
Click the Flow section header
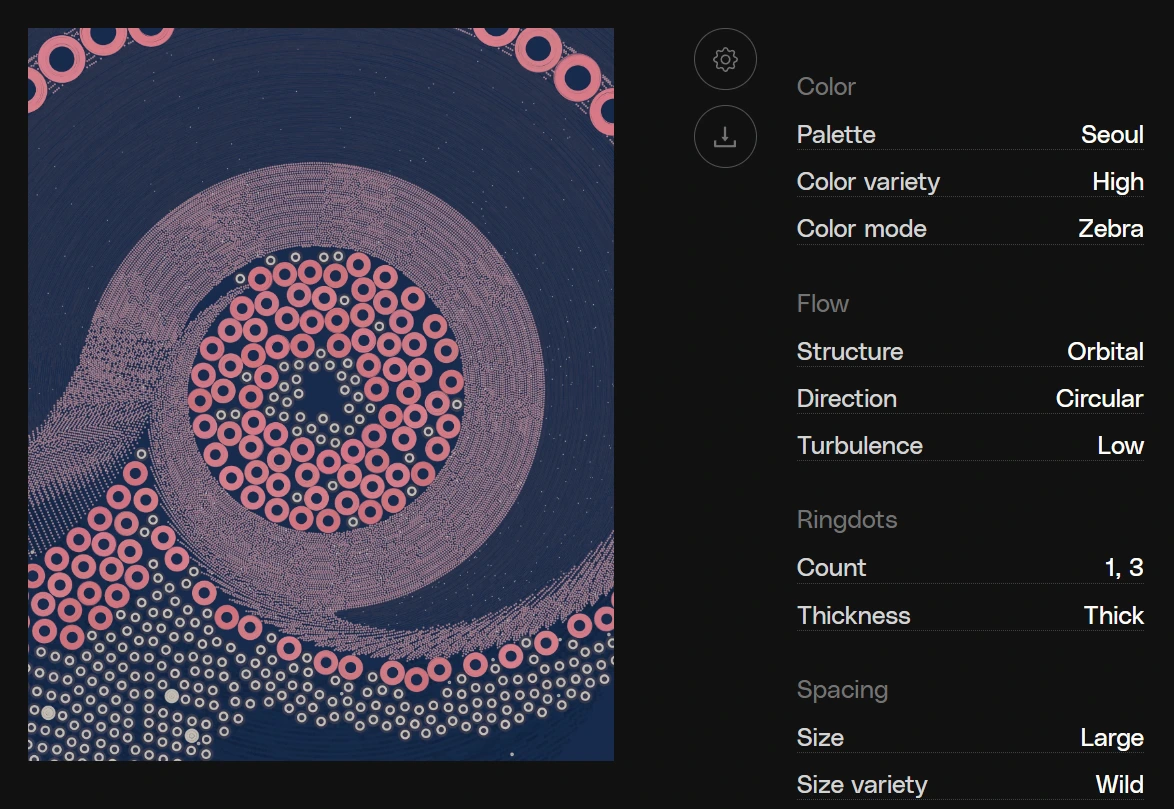[822, 304]
